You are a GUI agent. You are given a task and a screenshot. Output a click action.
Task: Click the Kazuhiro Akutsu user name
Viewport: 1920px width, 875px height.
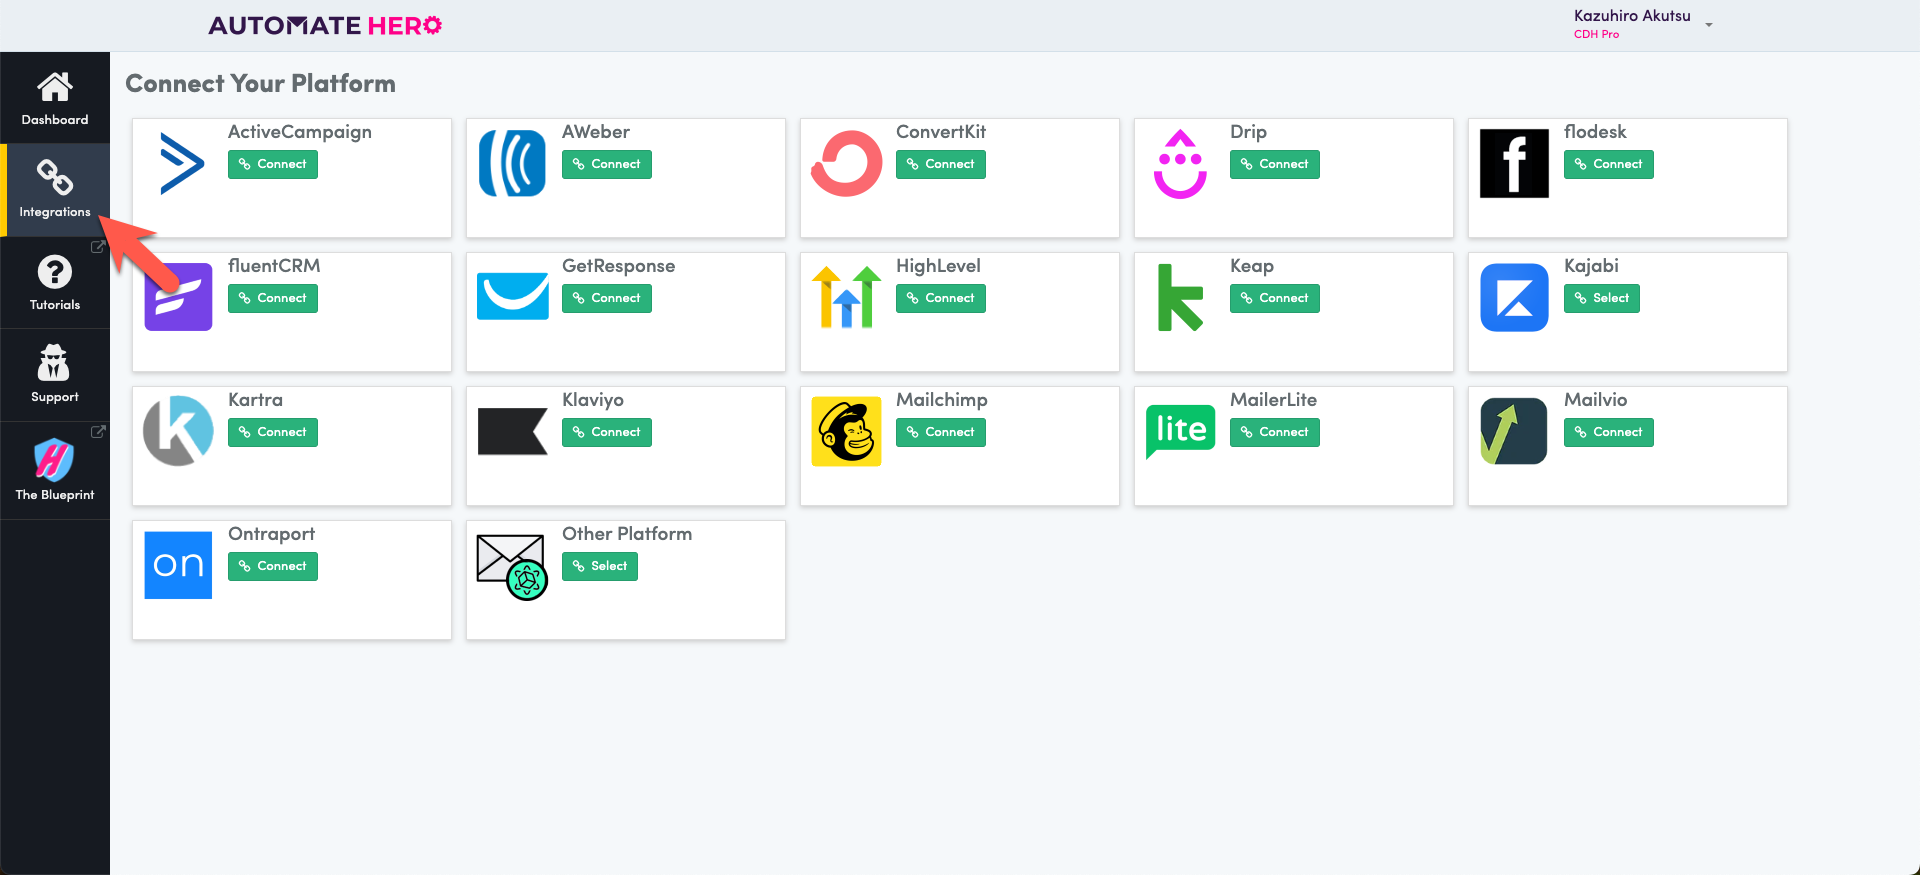1632,16
